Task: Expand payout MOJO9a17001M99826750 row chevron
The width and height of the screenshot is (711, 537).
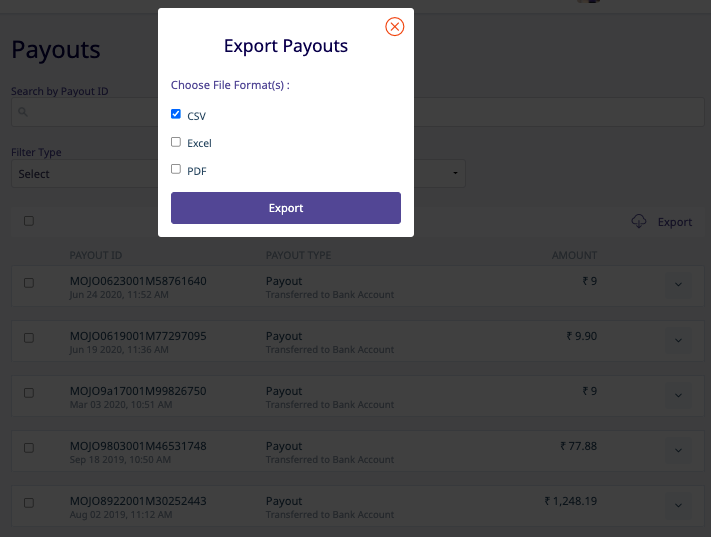Action: tap(678, 395)
